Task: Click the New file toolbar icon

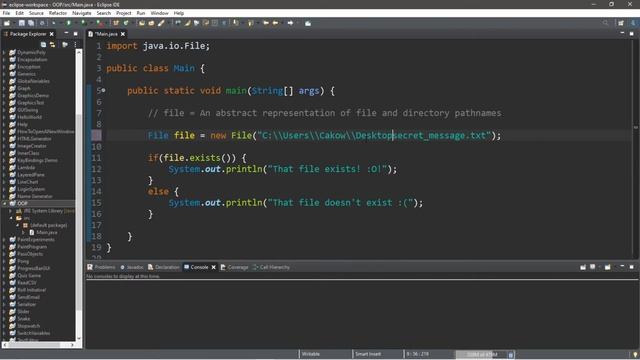Action: point(7,23)
